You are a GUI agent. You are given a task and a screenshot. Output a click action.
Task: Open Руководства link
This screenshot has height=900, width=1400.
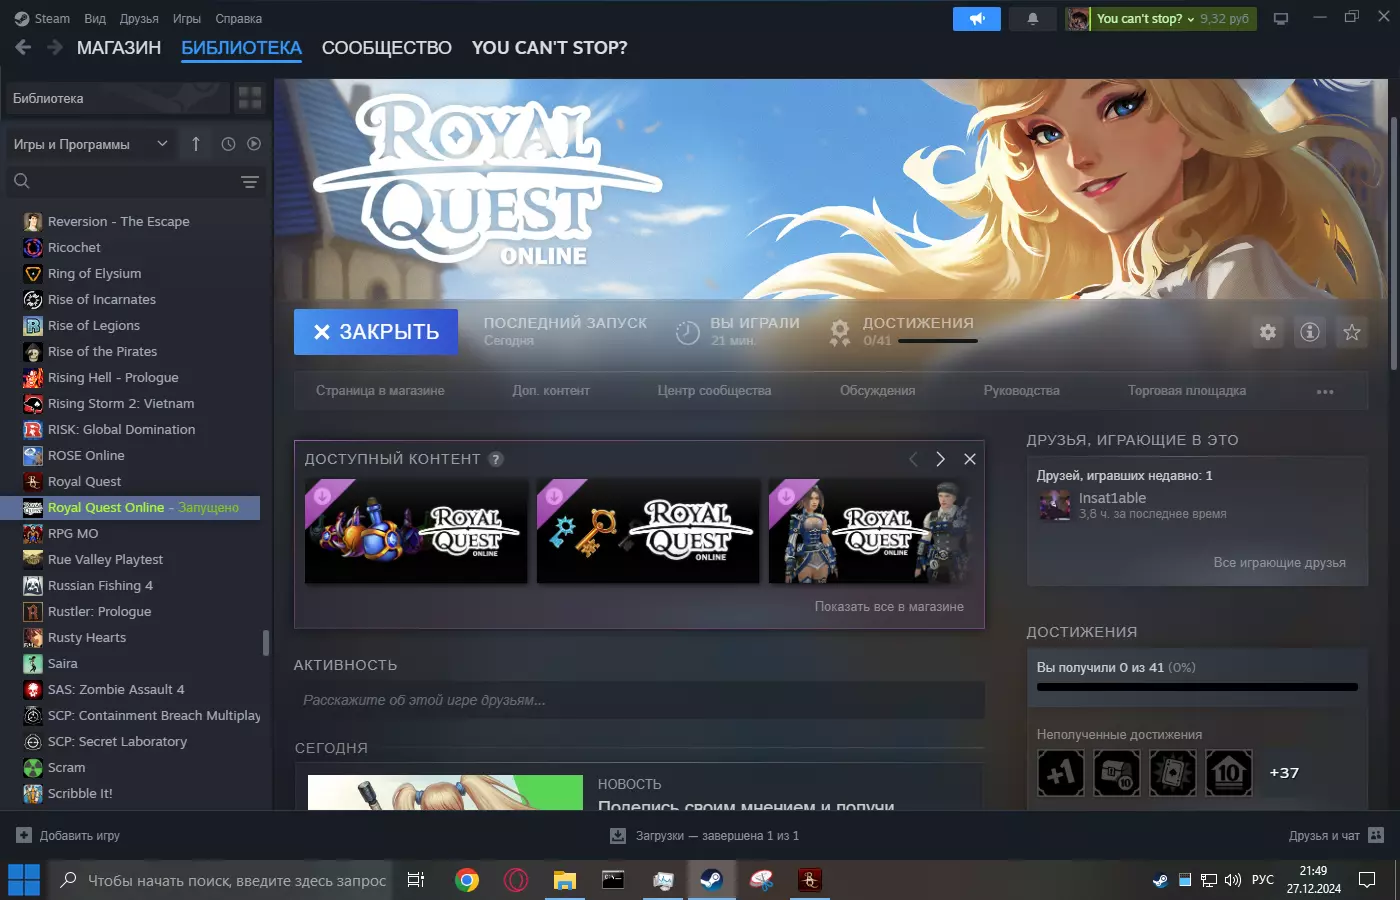coord(1021,391)
